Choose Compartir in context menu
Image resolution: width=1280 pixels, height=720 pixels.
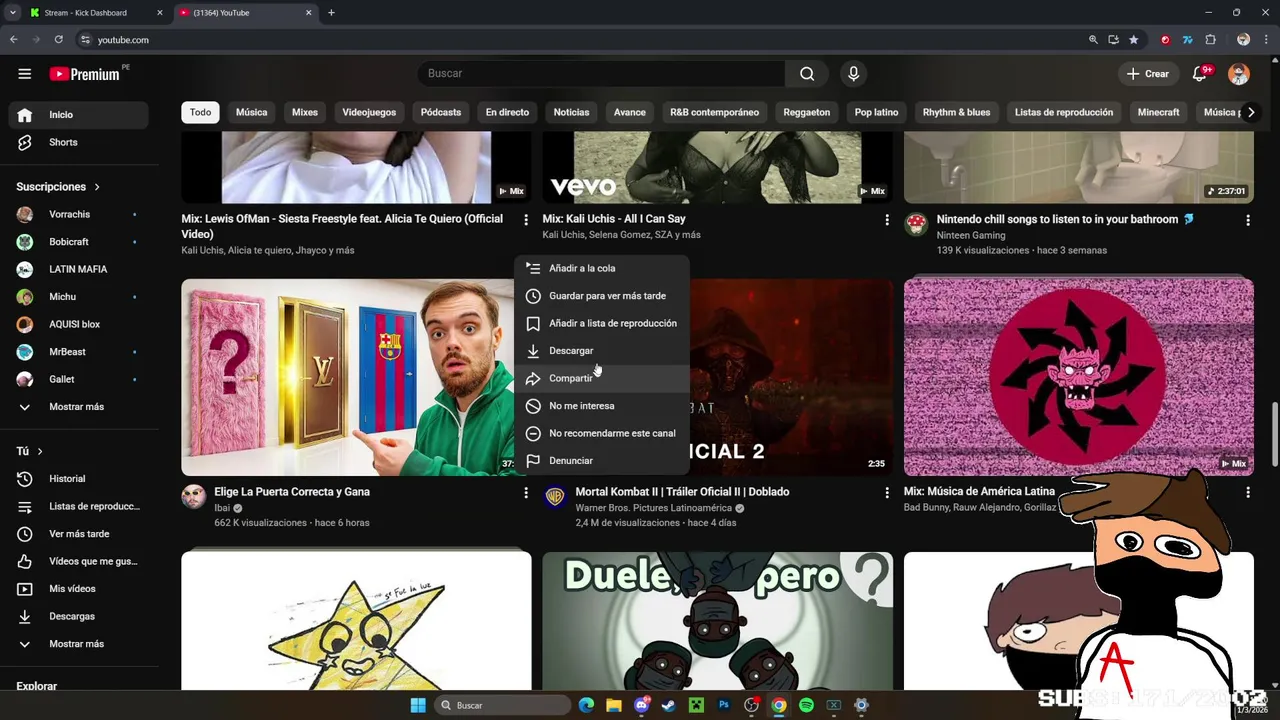pyautogui.click(x=602, y=378)
